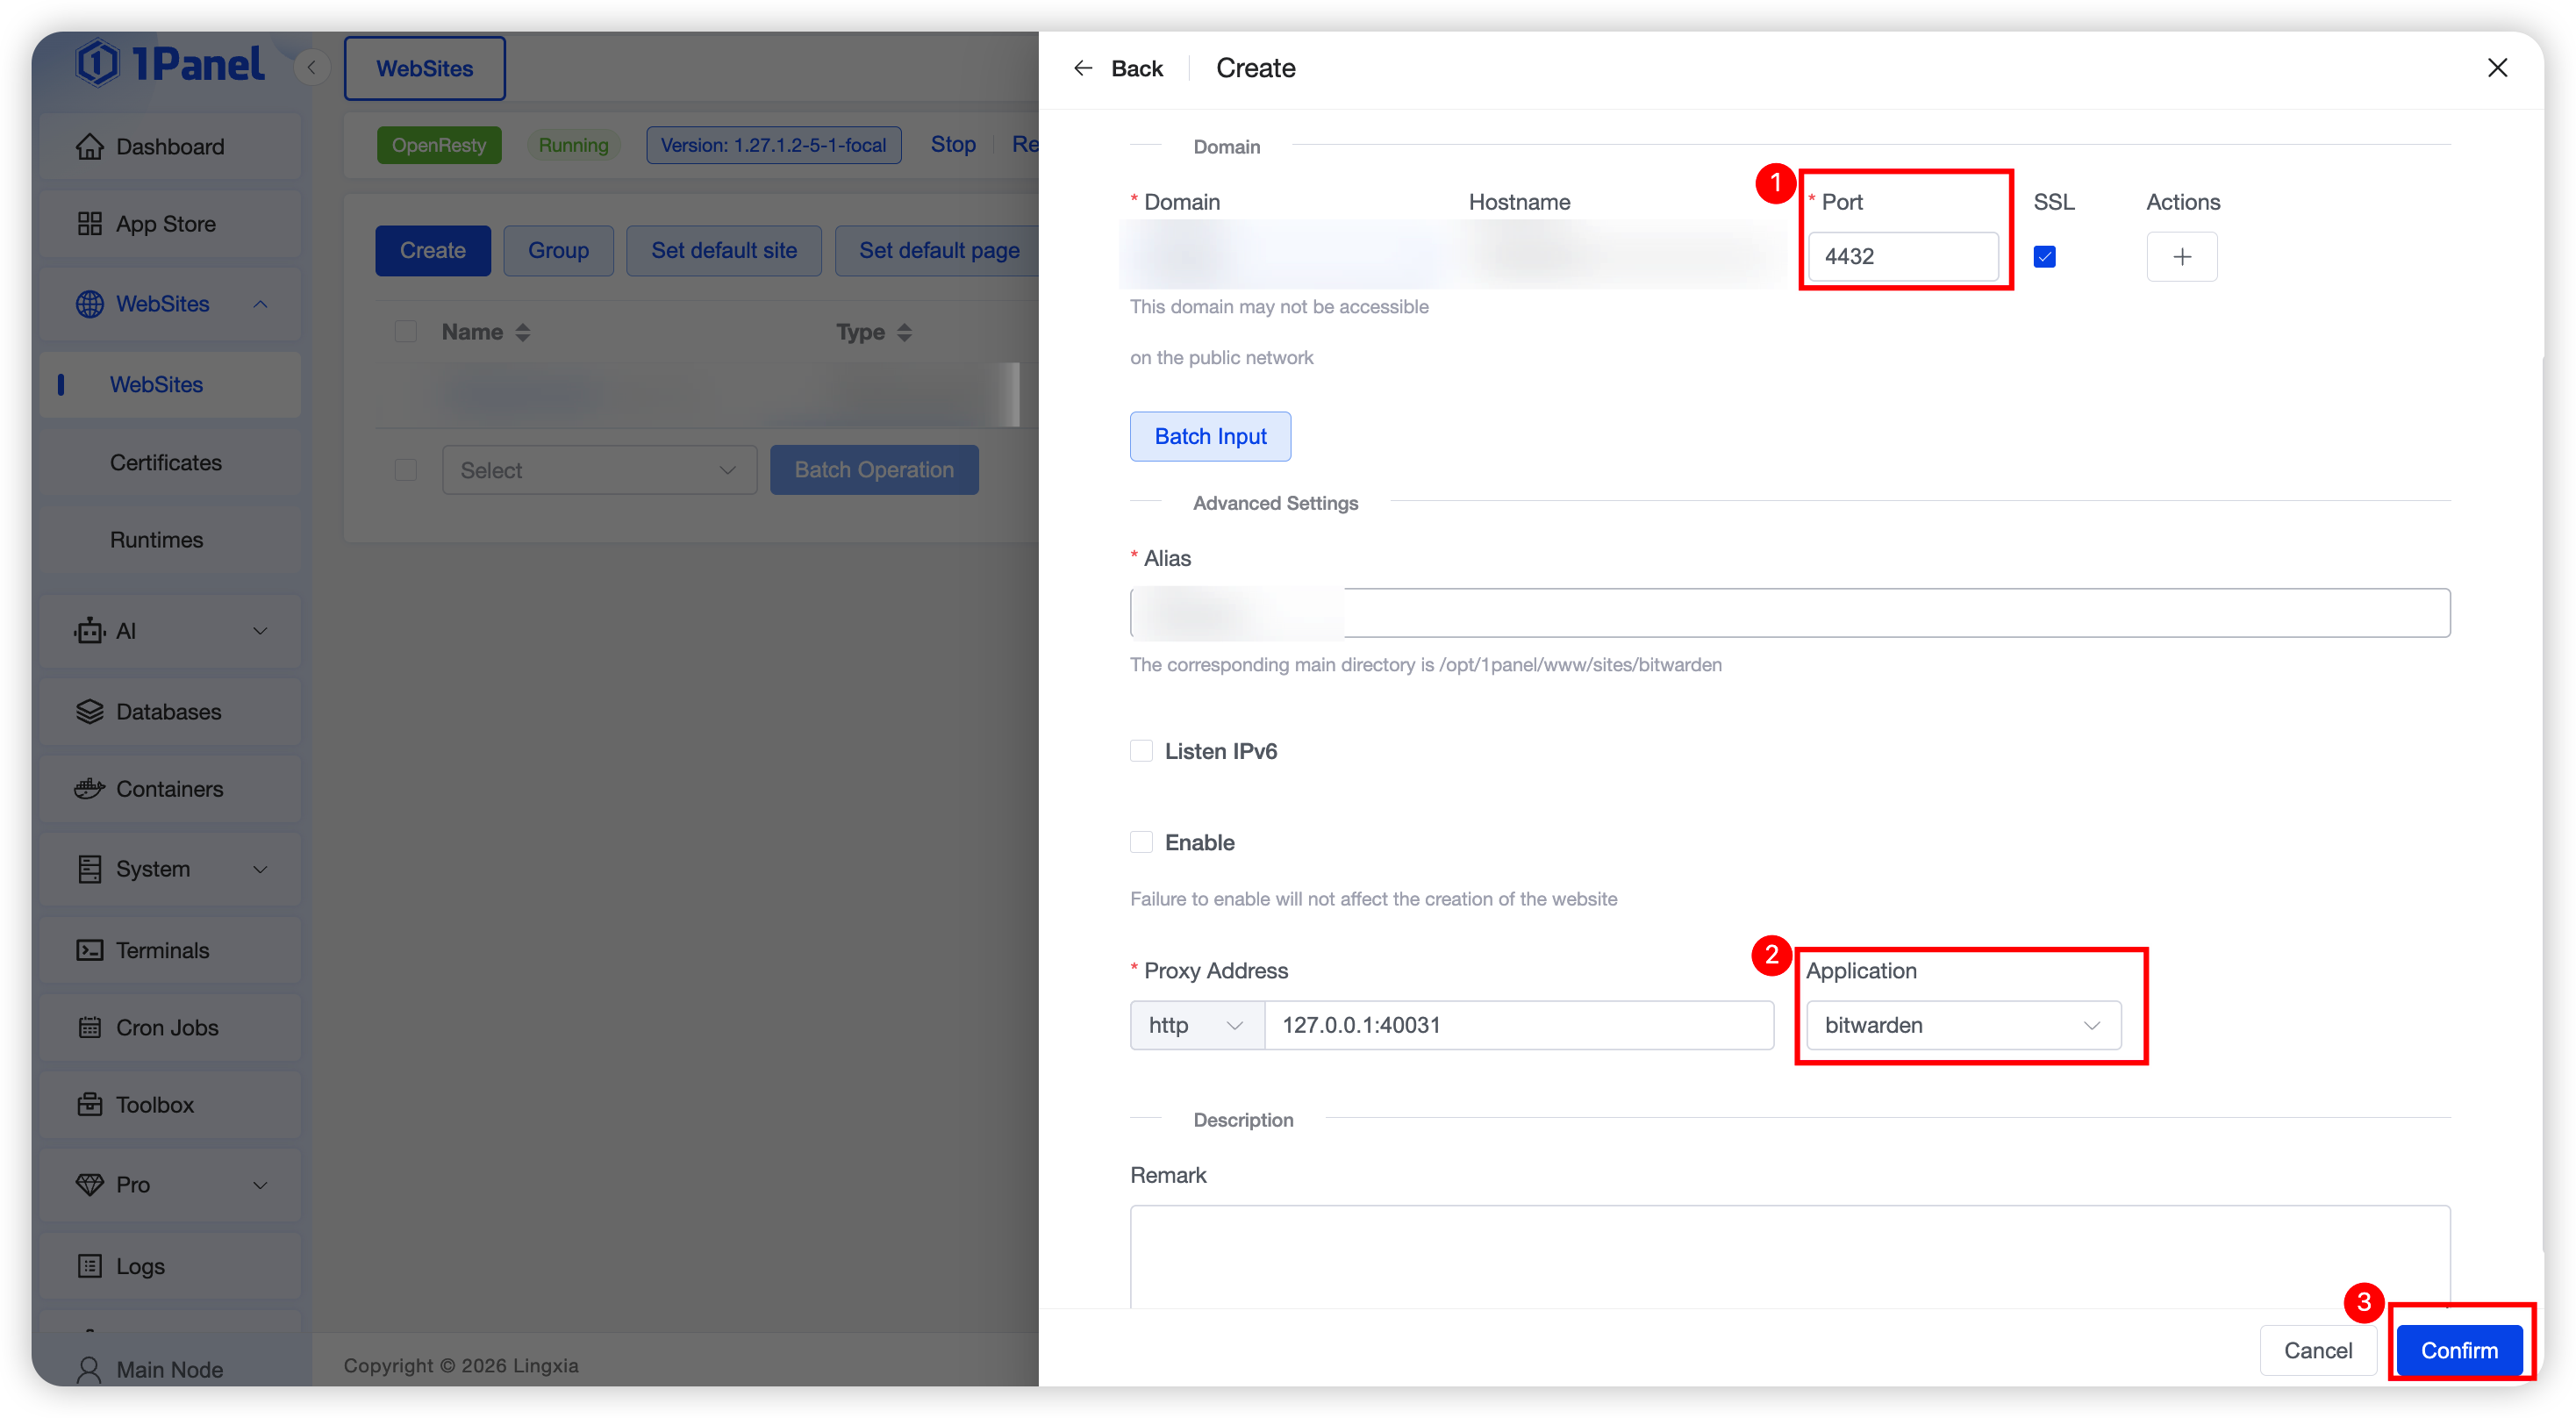Open the http protocol dropdown
The height and width of the screenshot is (1418, 2576).
(x=1196, y=1025)
